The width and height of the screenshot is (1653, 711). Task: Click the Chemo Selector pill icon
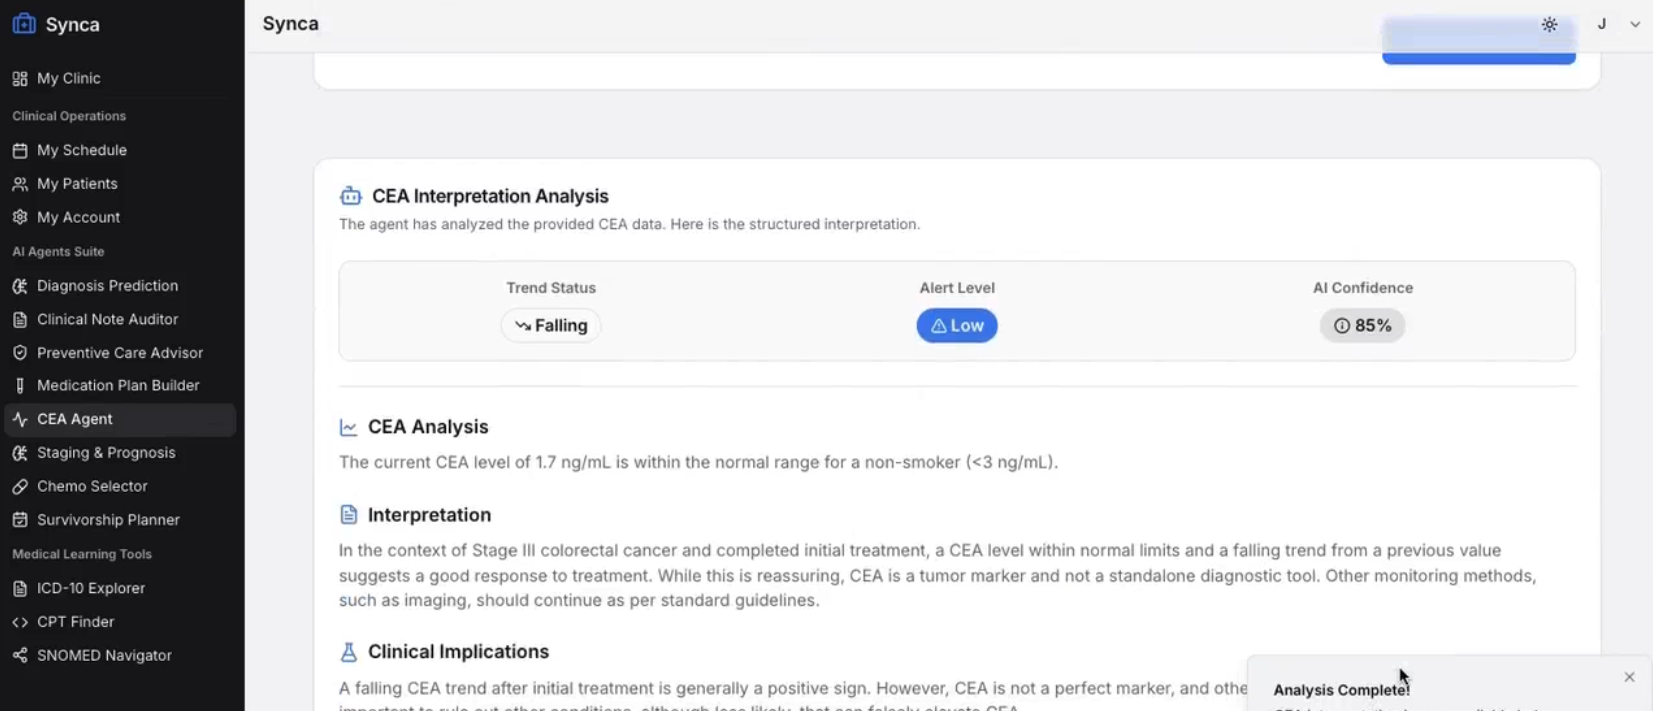[20, 487]
